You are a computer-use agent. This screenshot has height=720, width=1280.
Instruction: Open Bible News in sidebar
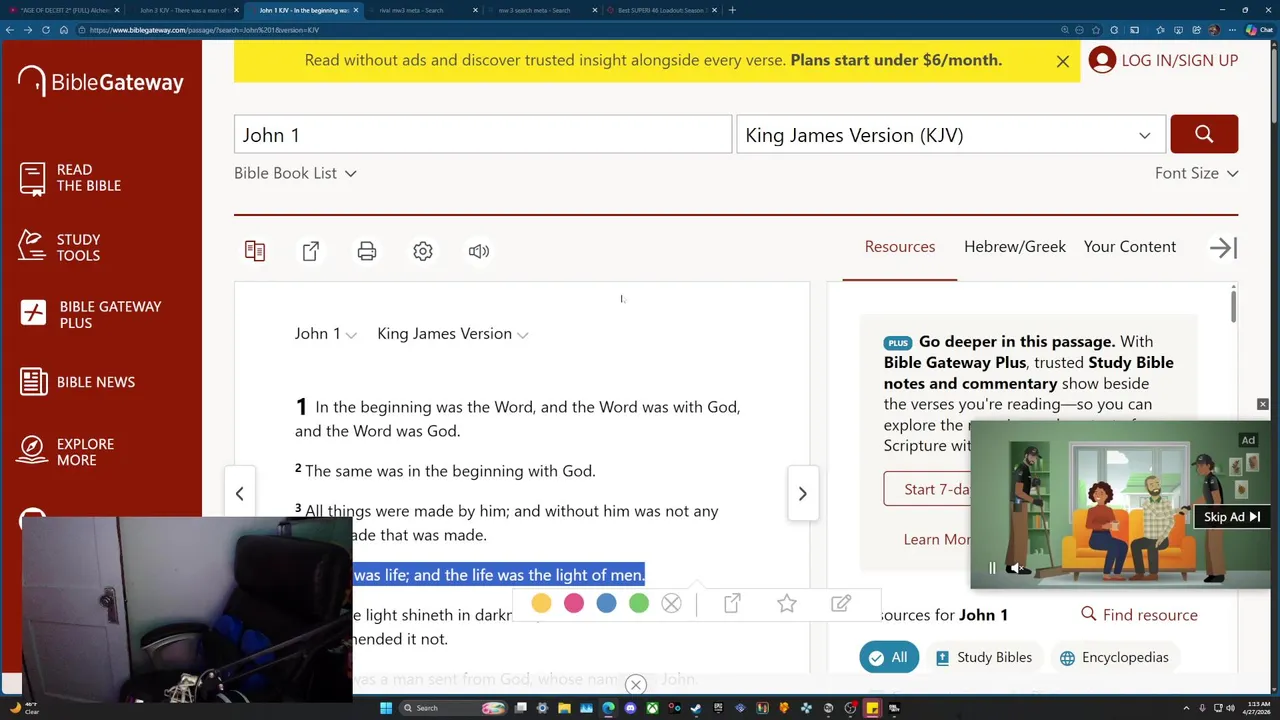pyautogui.click(x=77, y=382)
